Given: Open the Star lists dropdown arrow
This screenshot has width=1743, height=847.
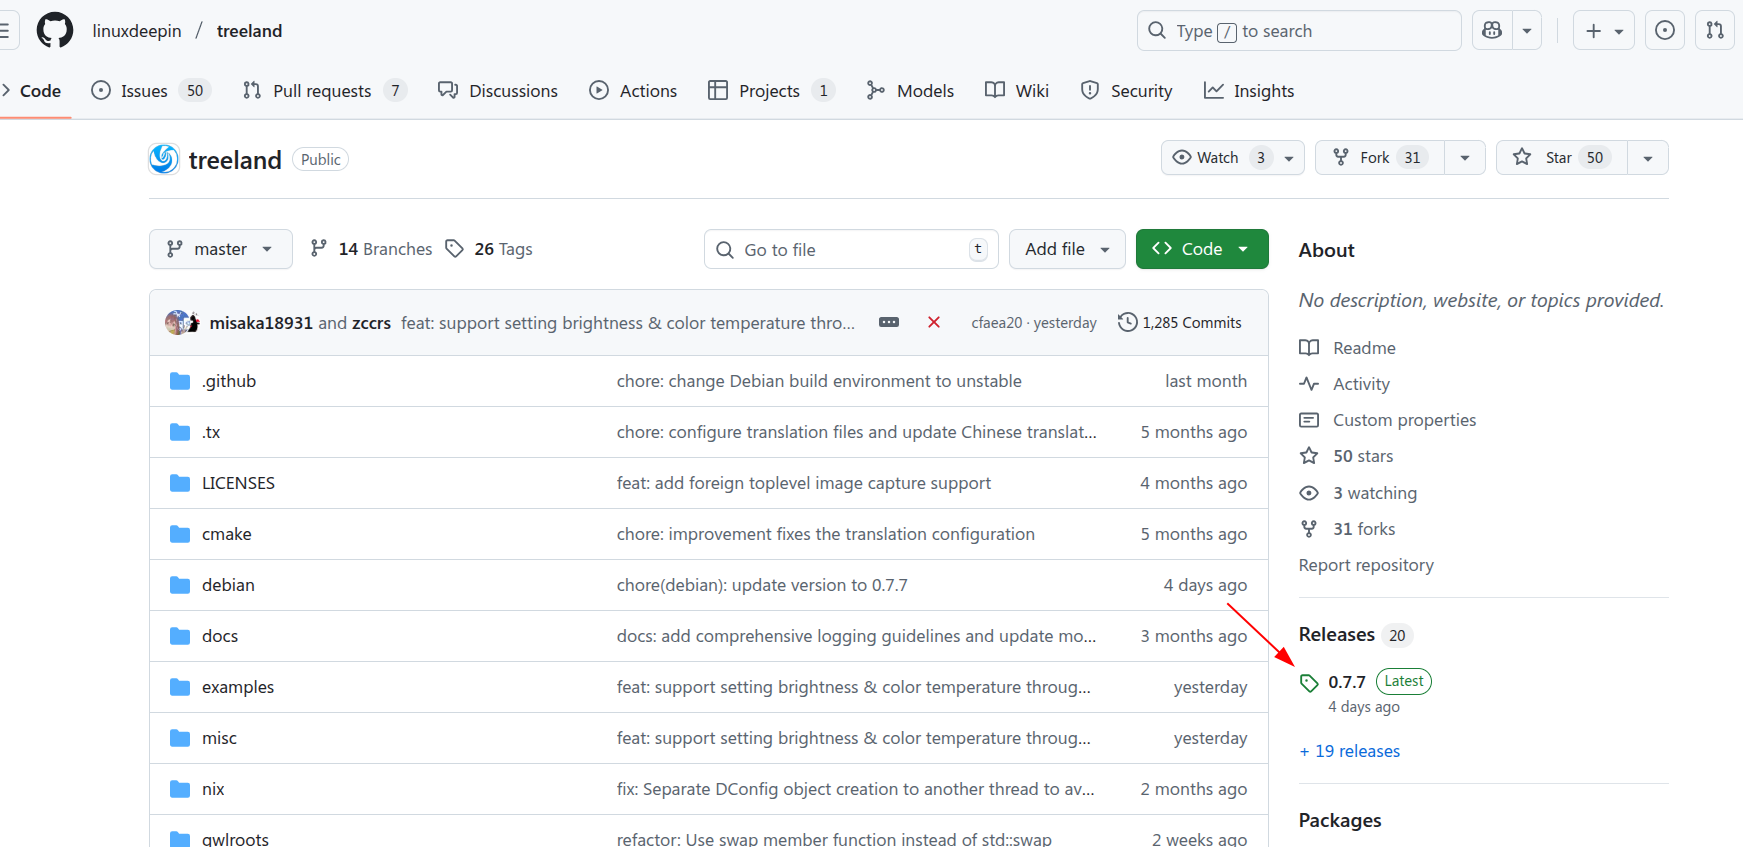Looking at the screenshot, I should [x=1648, y=158].
